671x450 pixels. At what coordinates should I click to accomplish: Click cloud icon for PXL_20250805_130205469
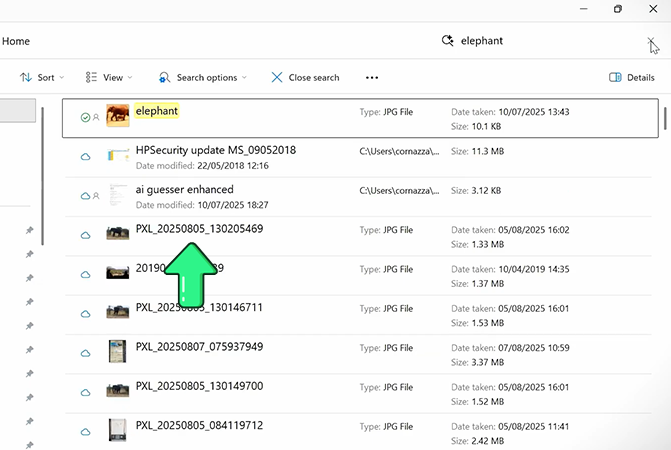click(86, 235)
